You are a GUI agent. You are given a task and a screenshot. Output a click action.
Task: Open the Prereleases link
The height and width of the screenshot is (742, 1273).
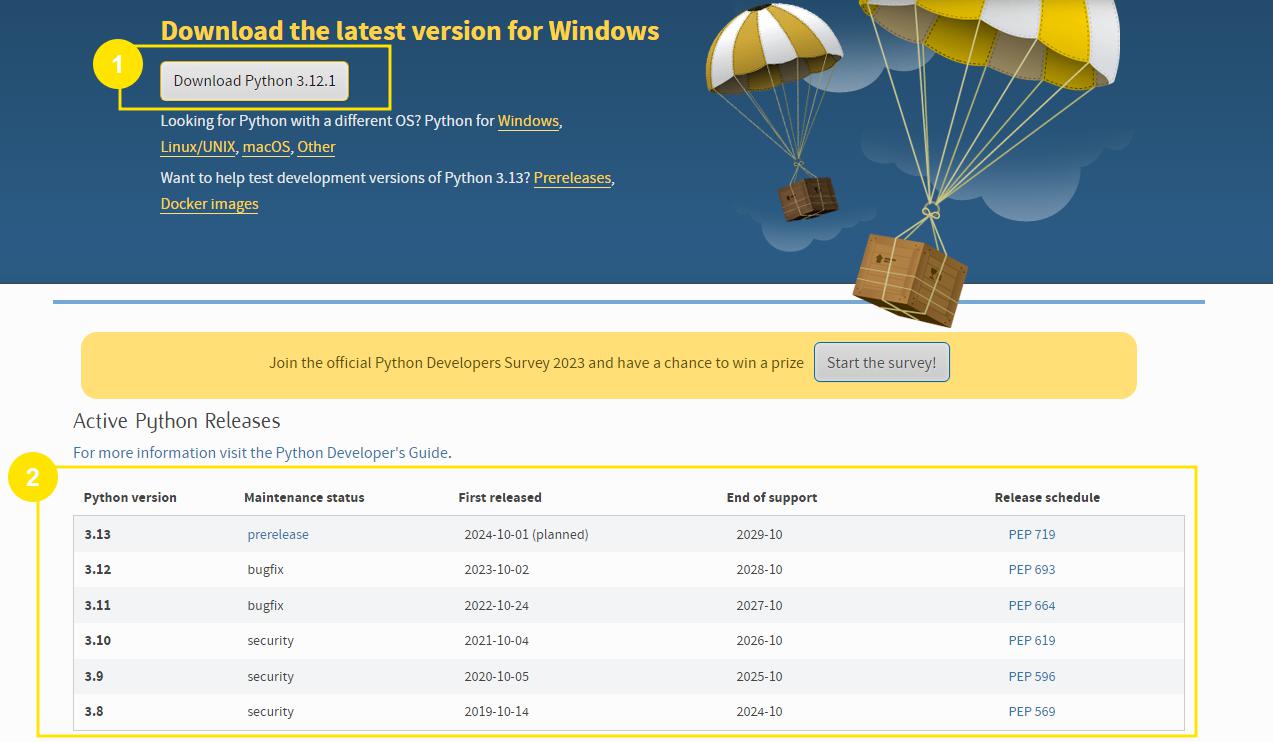(572, 178)
